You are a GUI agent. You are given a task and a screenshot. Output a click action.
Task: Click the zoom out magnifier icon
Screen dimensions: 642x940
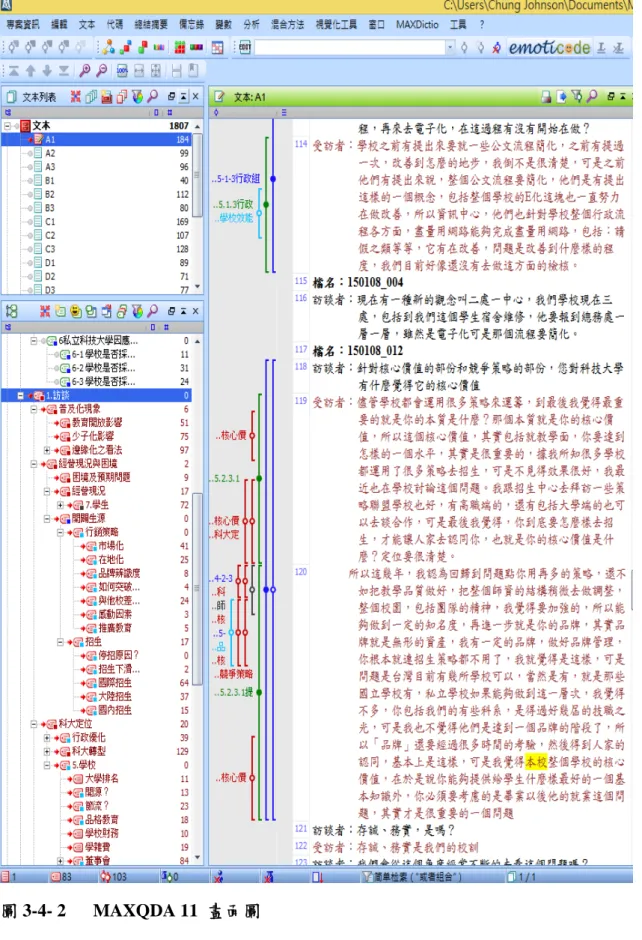tap(102, 71)
